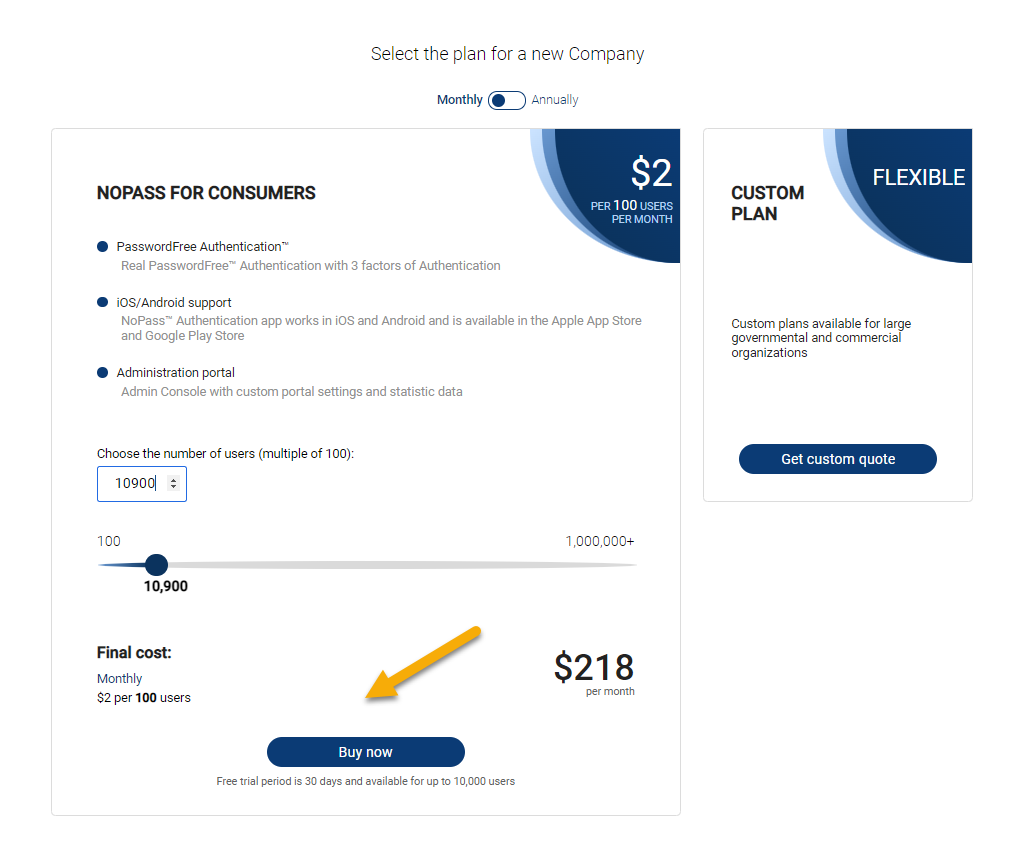Click the CUSTOM PLAN card heading

[767, 203]
